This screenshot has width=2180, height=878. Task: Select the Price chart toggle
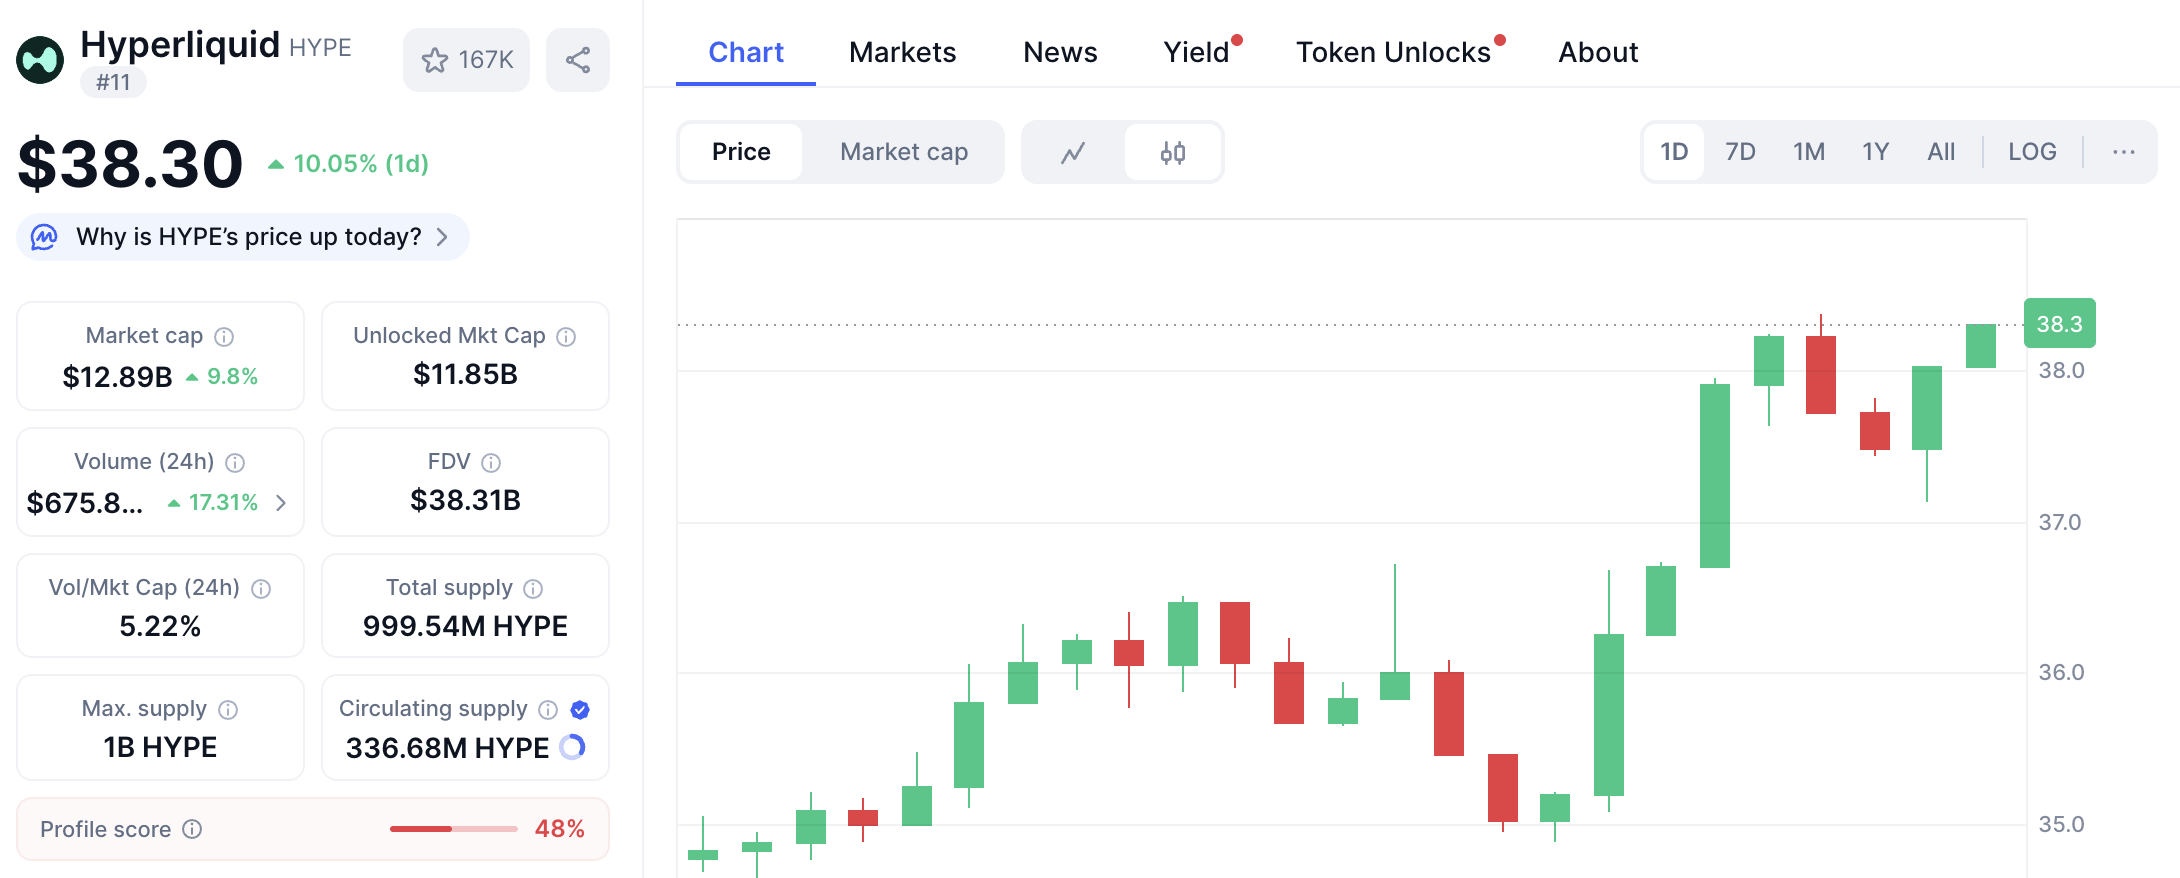(741, 152)
